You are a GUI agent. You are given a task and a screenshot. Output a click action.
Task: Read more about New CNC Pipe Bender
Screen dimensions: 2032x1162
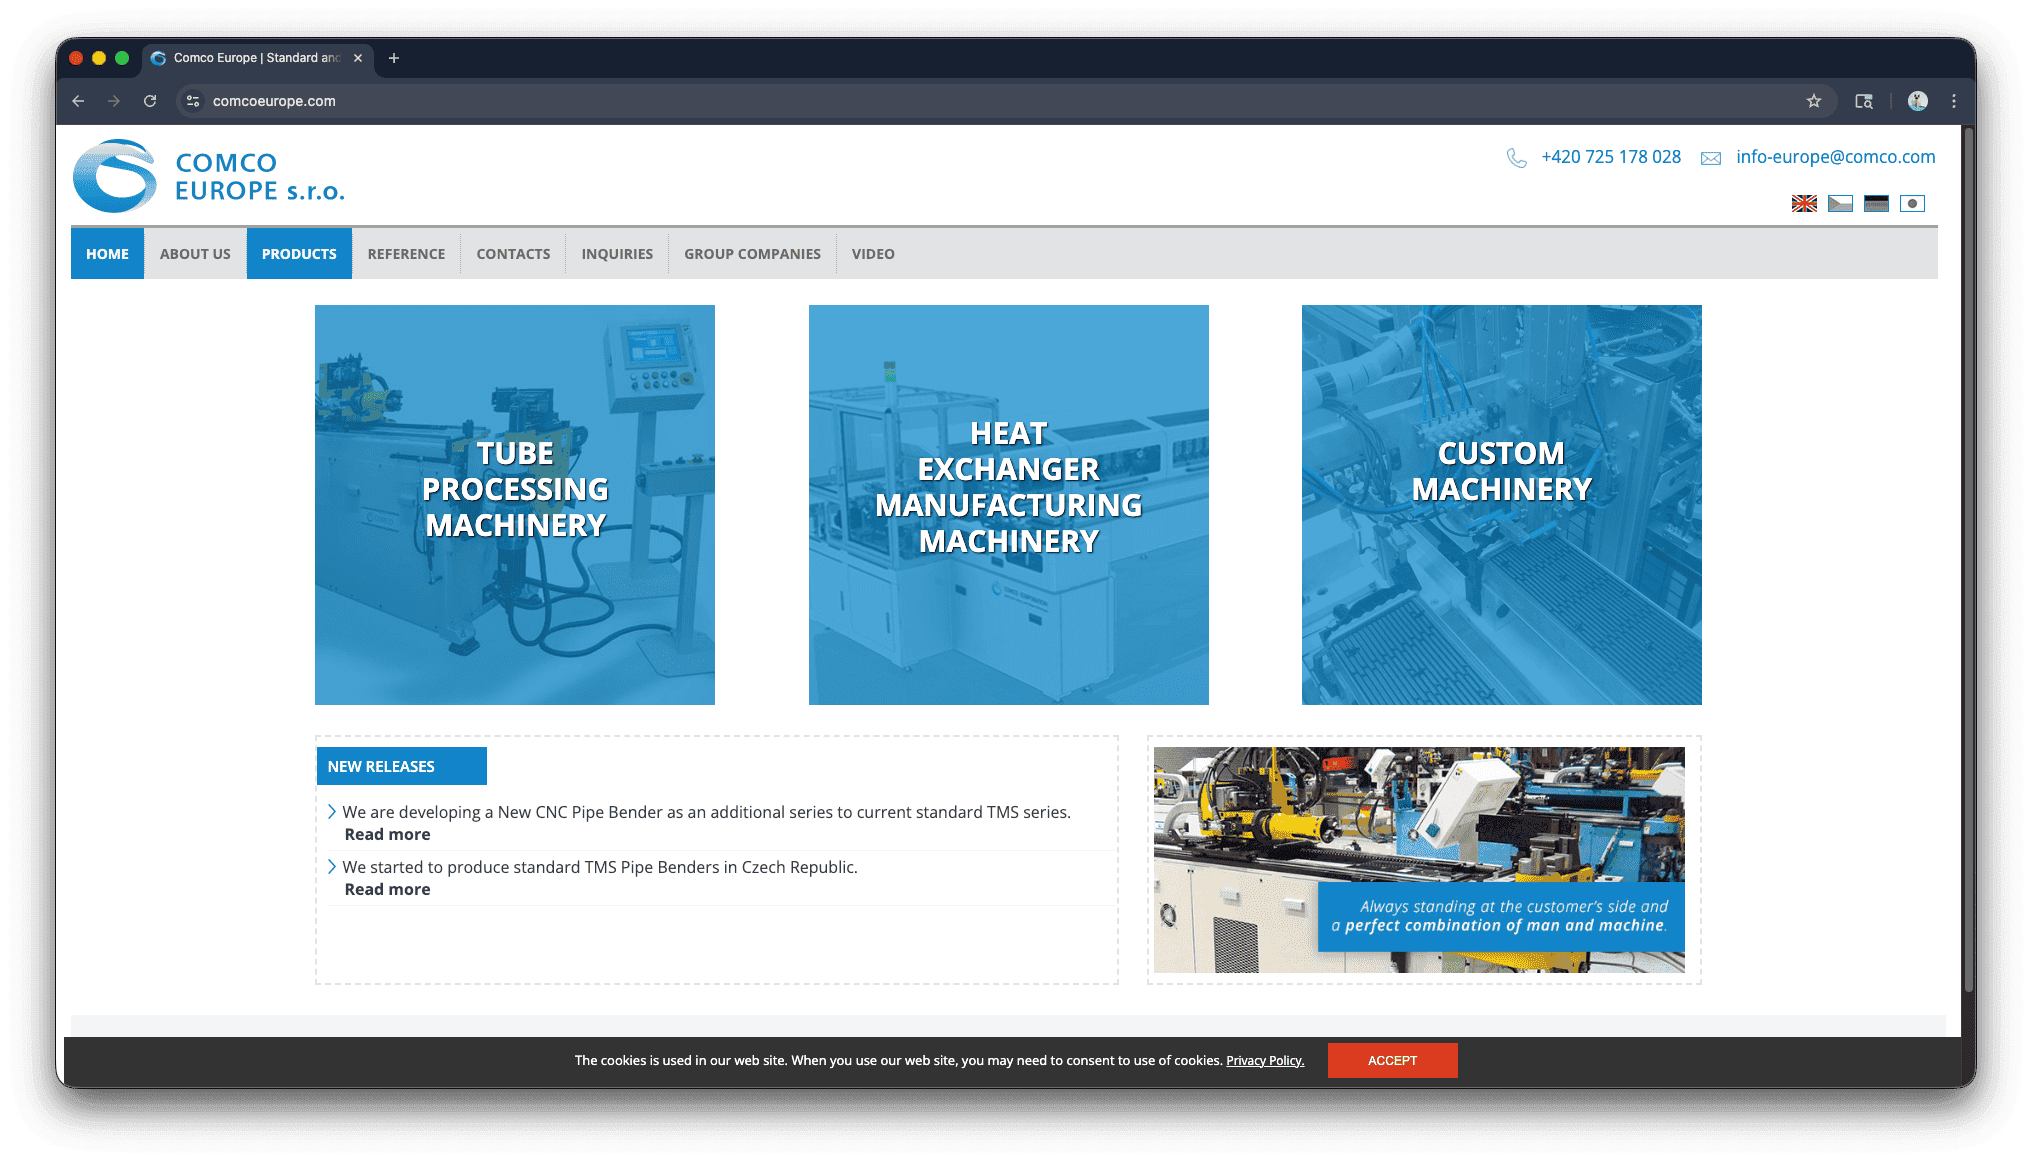click(387, 835)
